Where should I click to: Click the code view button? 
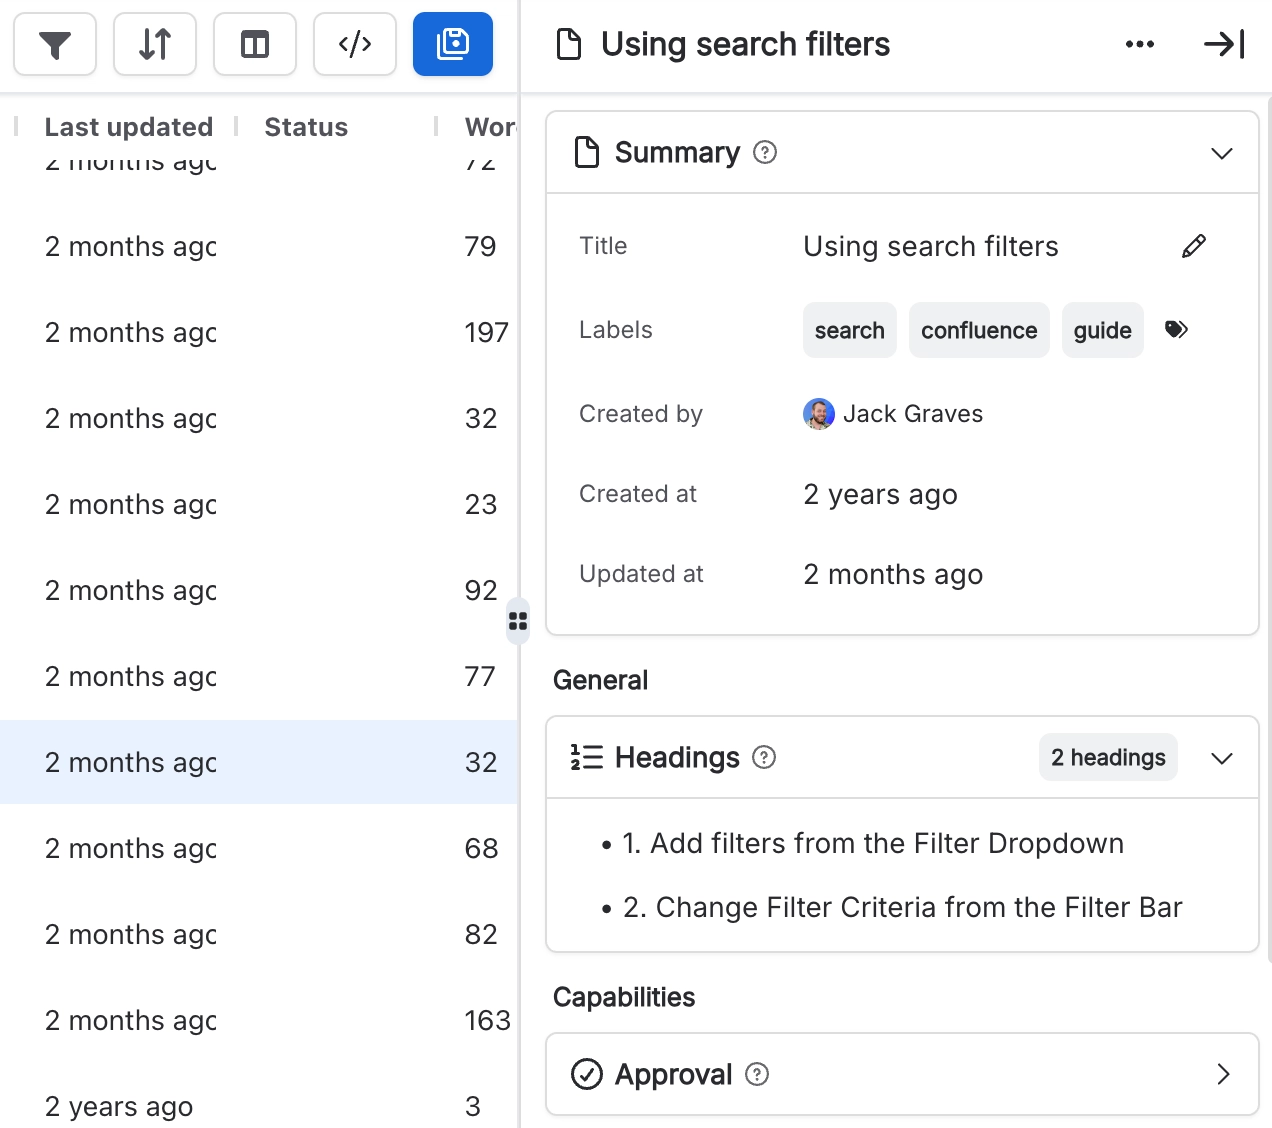point(355,44)
